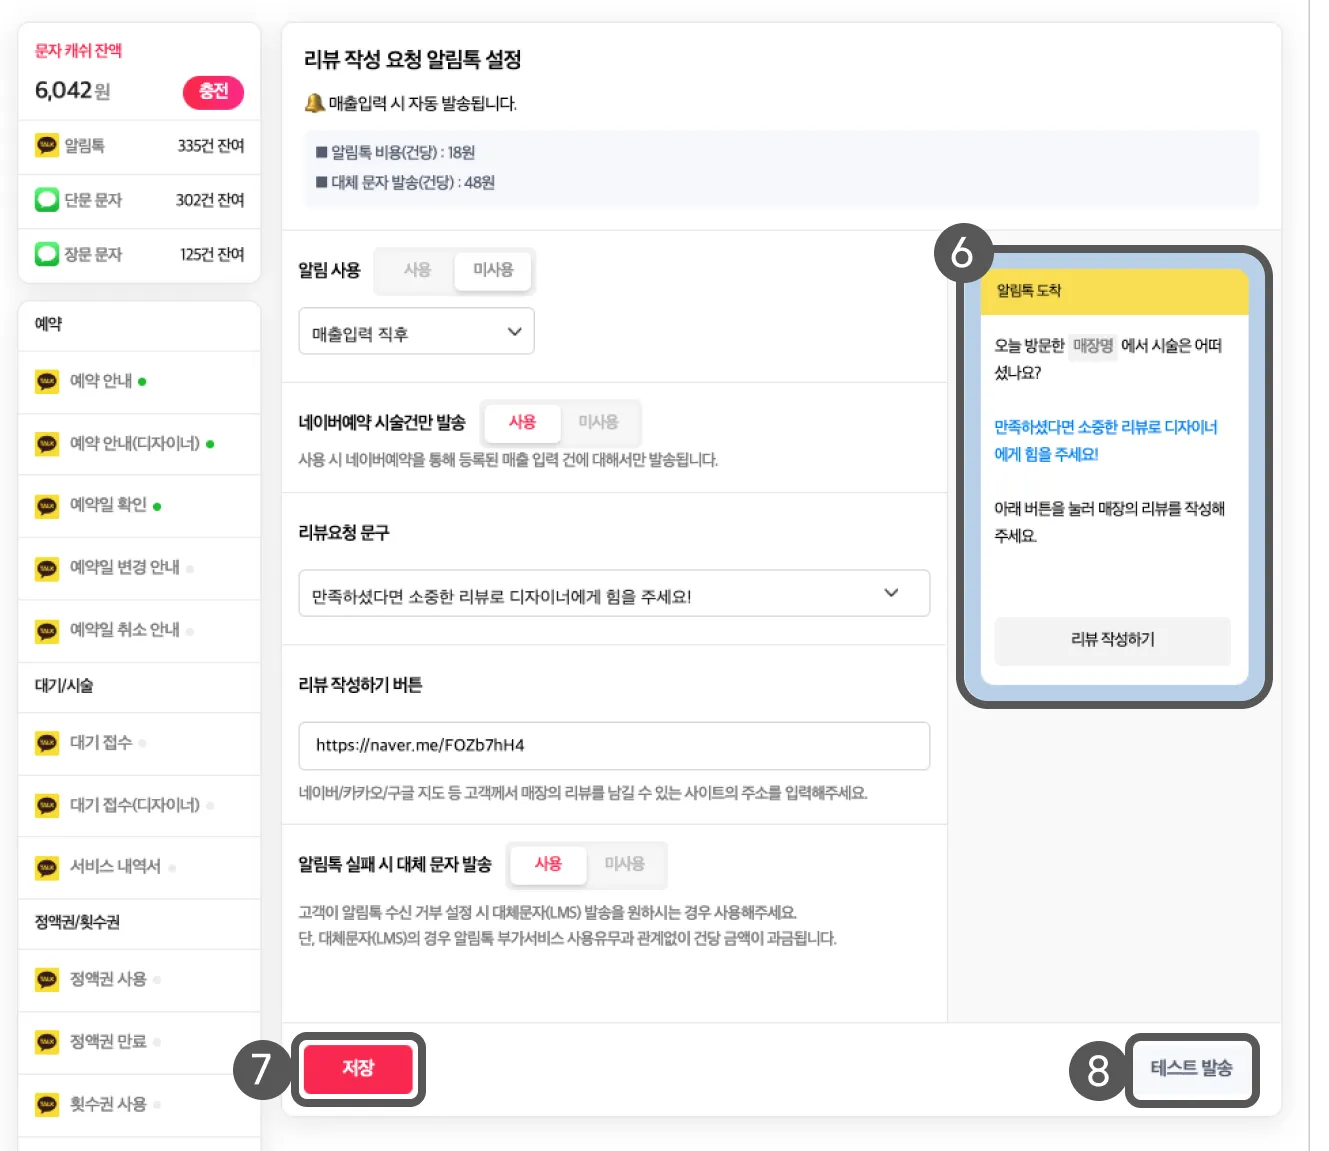Screen dimensions: 1329x1151
Task: Open 예약일 변경 안내 in the sidebar
Action: tap(125, 567)
